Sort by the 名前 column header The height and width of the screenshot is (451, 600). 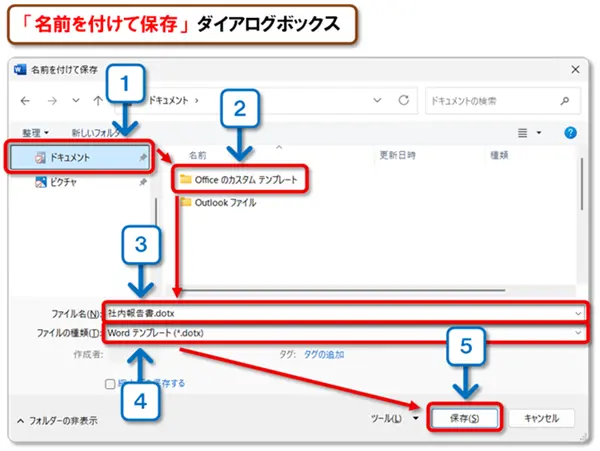point(197,155)
